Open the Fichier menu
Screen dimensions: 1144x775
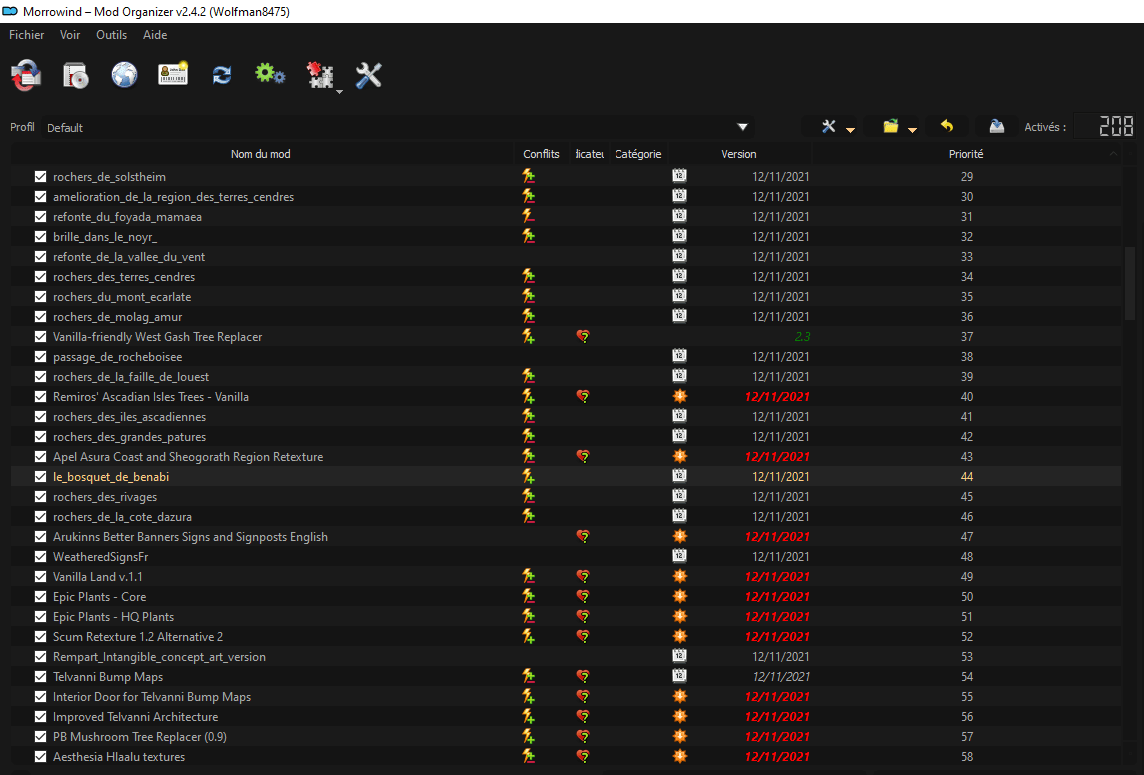[x=27, y=35]
